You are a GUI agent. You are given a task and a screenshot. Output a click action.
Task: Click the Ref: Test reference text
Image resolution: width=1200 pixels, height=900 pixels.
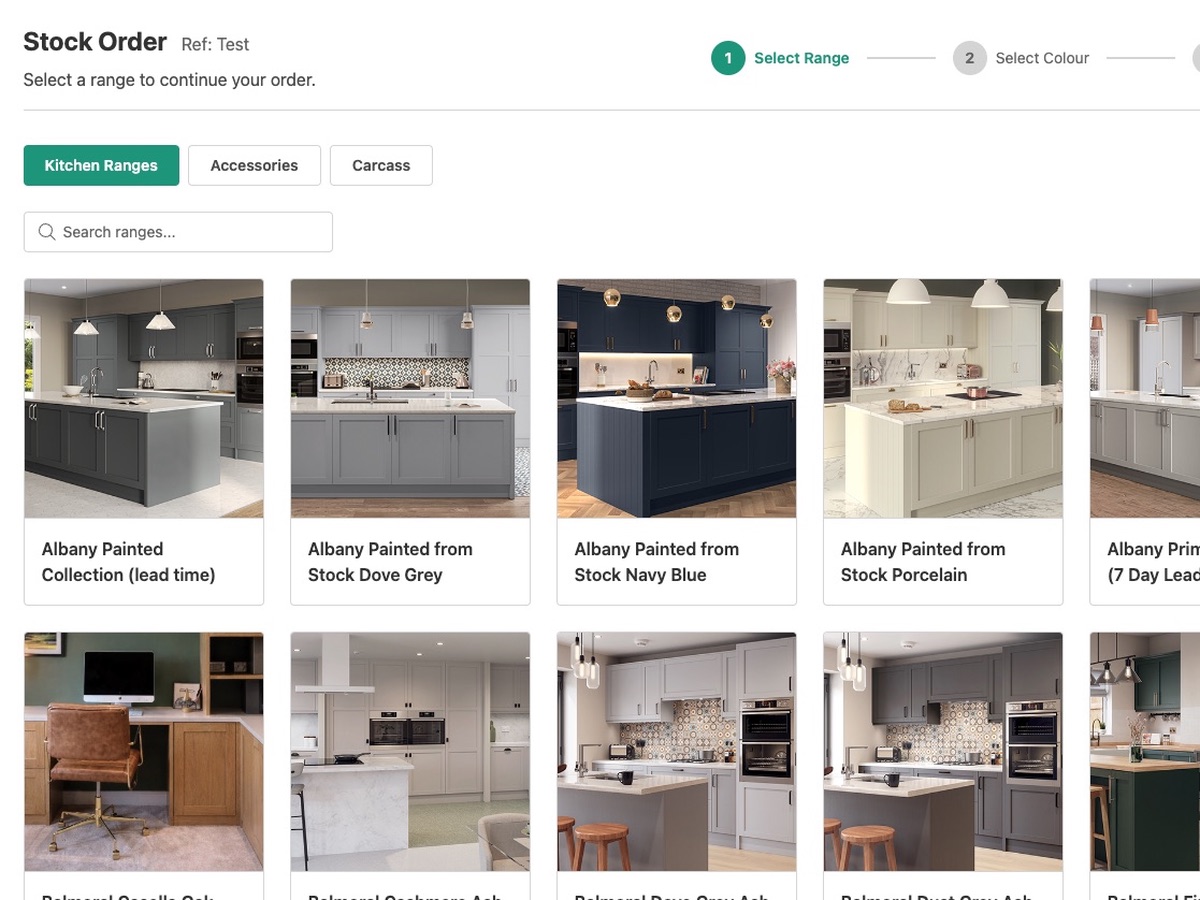215,44
